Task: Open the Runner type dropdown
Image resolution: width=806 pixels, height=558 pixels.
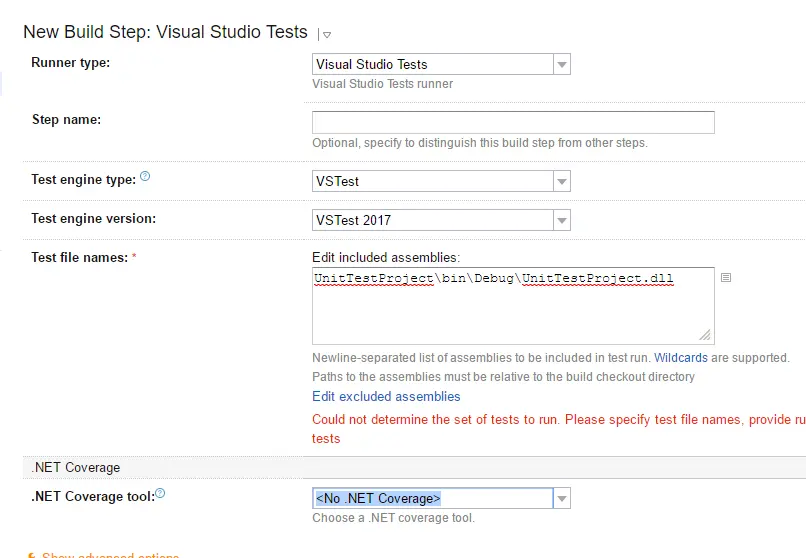Action: coord(441,64)
